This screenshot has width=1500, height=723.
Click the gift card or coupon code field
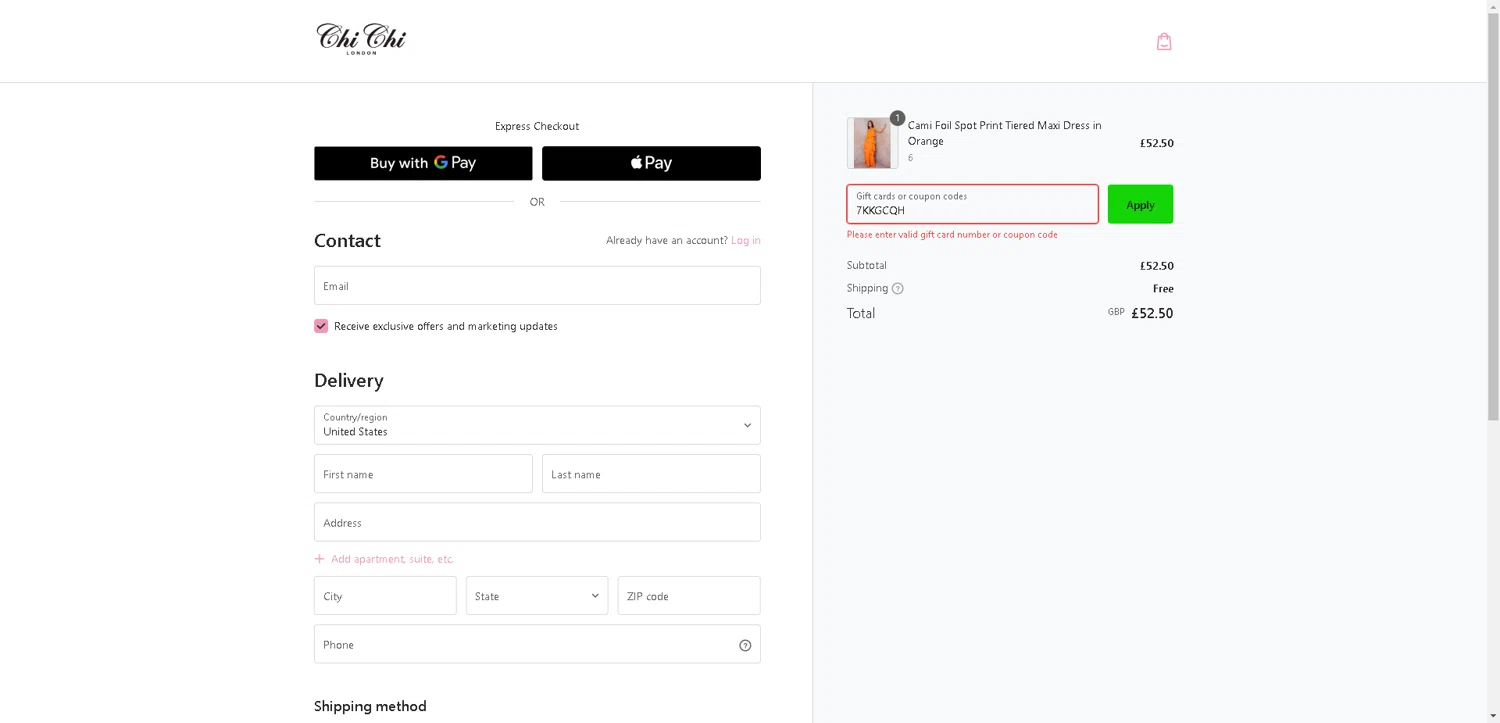click(972, 204)
